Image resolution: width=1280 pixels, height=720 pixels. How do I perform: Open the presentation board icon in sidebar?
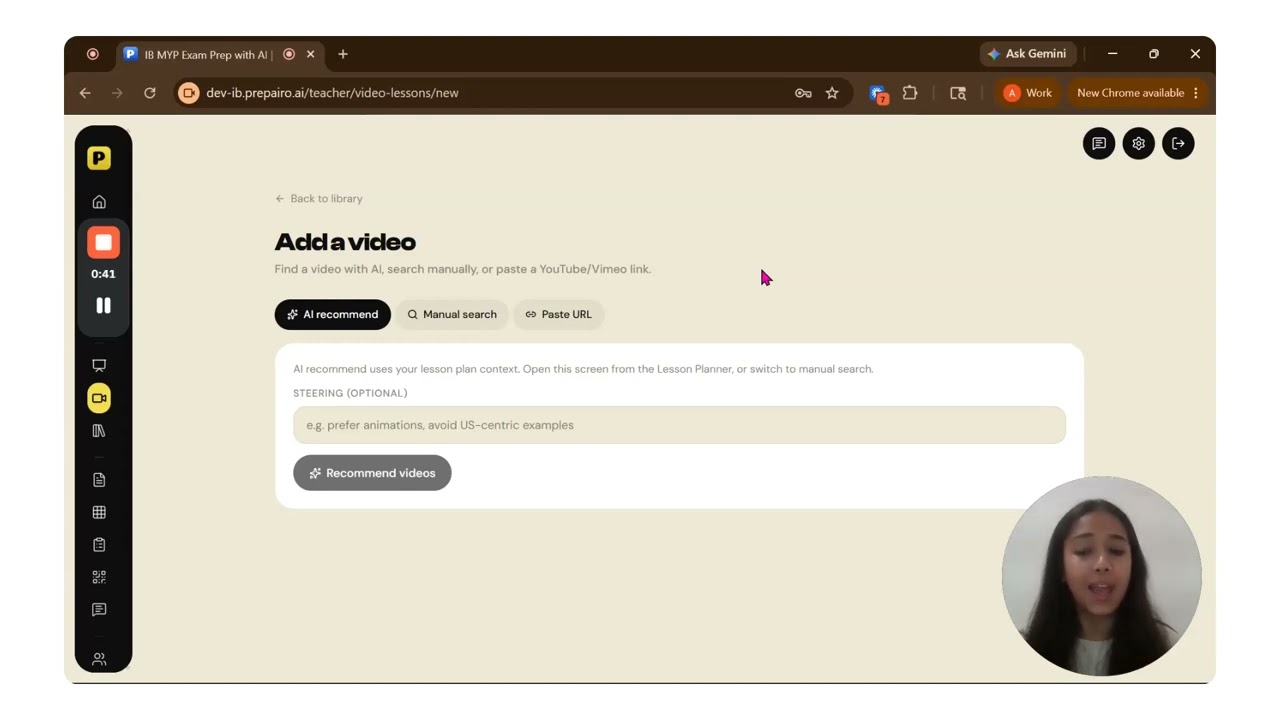pos(99,366)
